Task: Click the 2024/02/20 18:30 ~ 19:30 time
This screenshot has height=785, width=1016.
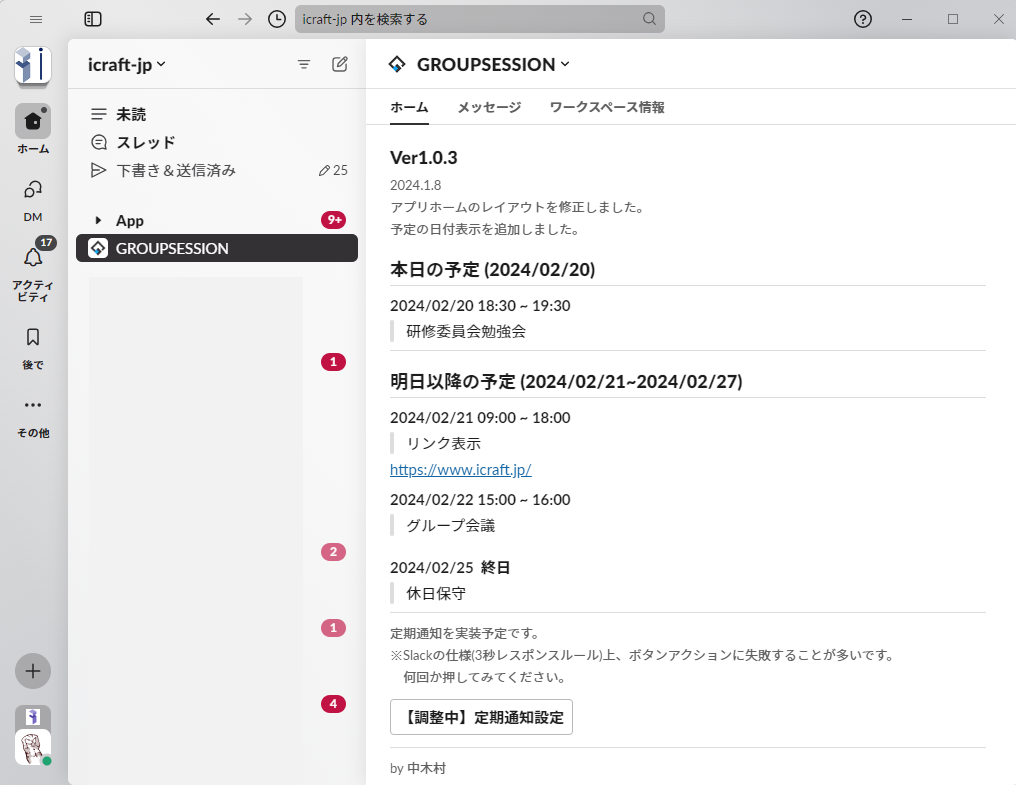Action: [x=480, y=305]
